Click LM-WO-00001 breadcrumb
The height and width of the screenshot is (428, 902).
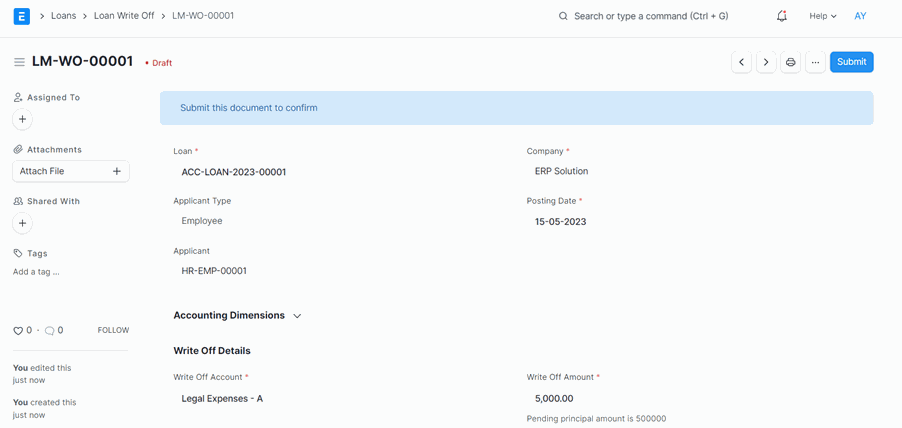pos(203,16)
